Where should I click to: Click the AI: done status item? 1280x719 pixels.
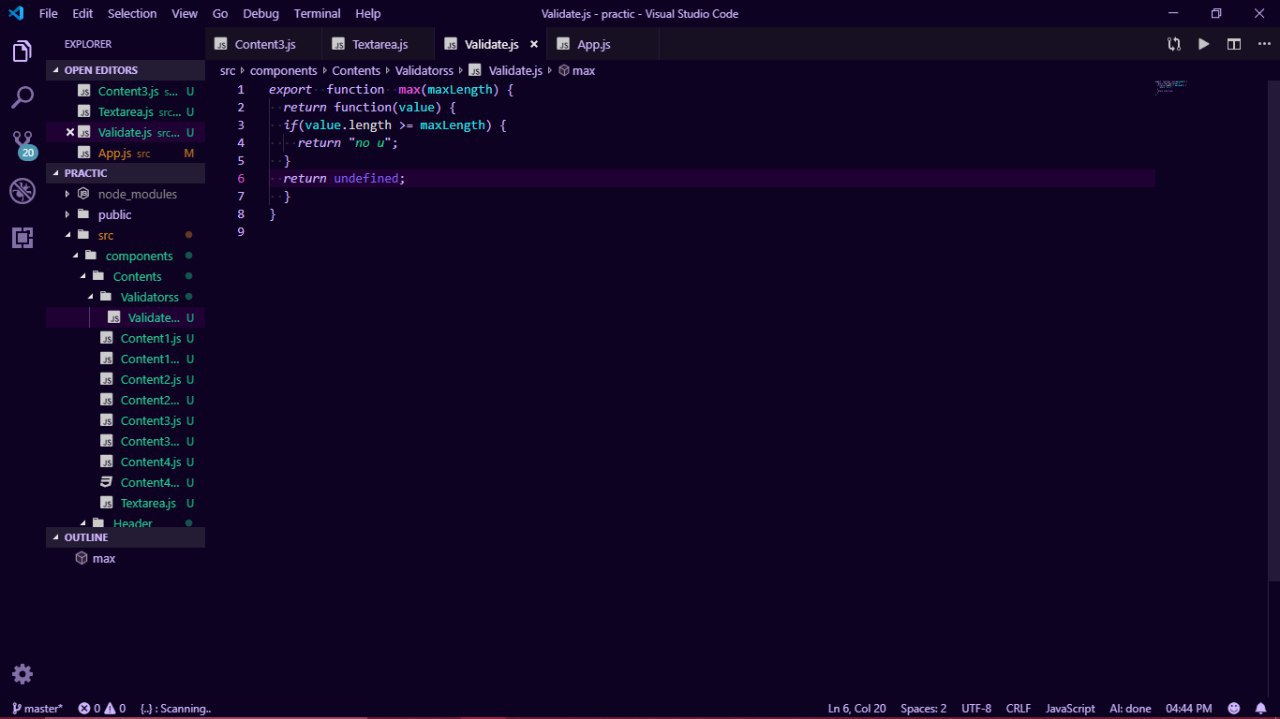click(x=1130, y=708)
